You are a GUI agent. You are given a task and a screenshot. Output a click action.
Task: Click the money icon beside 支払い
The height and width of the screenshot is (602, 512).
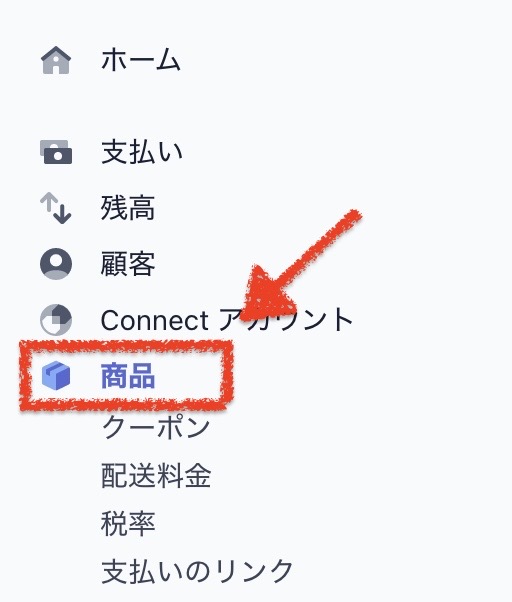click(56, 152)
